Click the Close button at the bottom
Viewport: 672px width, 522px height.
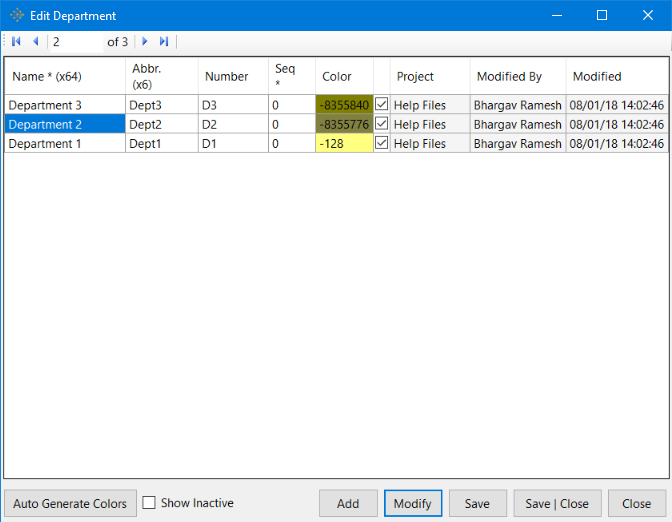(637, 503)
